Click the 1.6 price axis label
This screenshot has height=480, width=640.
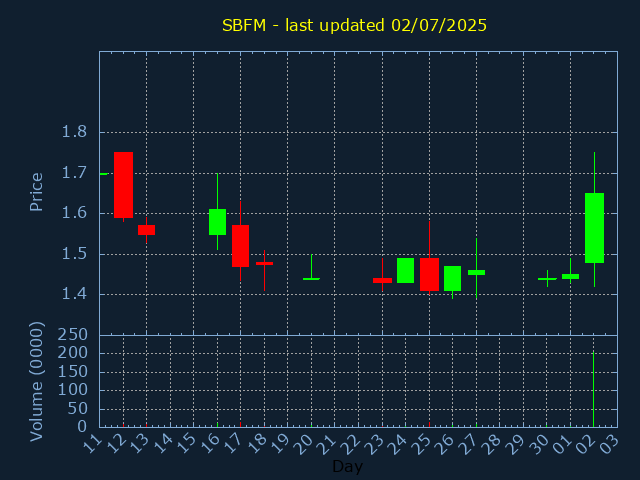coord(74,213)
